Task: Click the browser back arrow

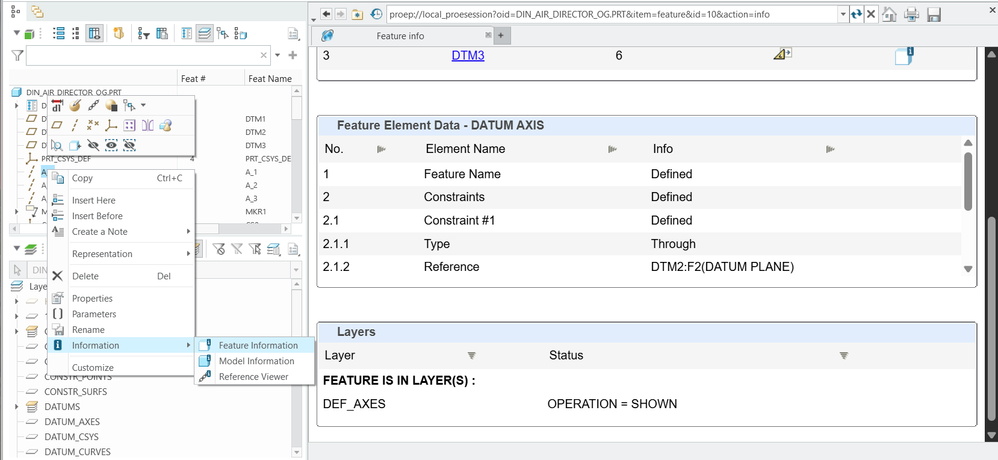Action: [324, 14]
